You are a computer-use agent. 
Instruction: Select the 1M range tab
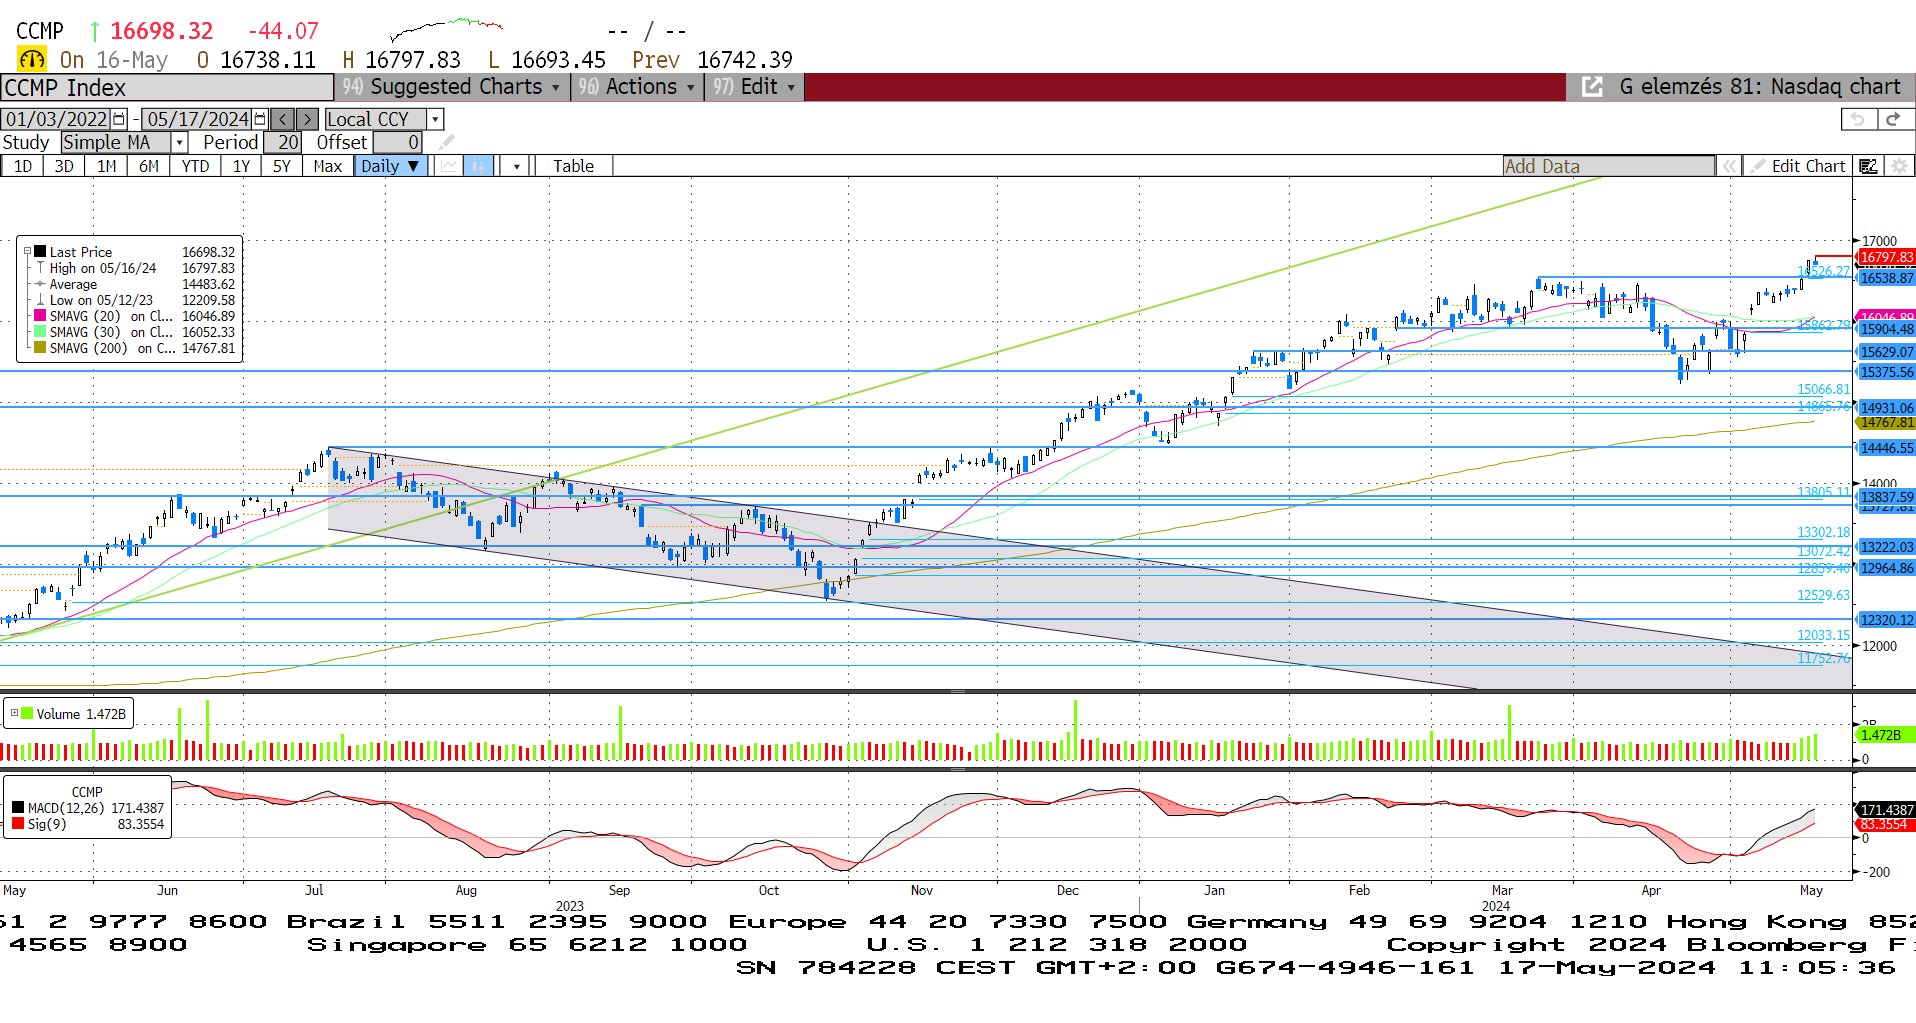(106, 166)
